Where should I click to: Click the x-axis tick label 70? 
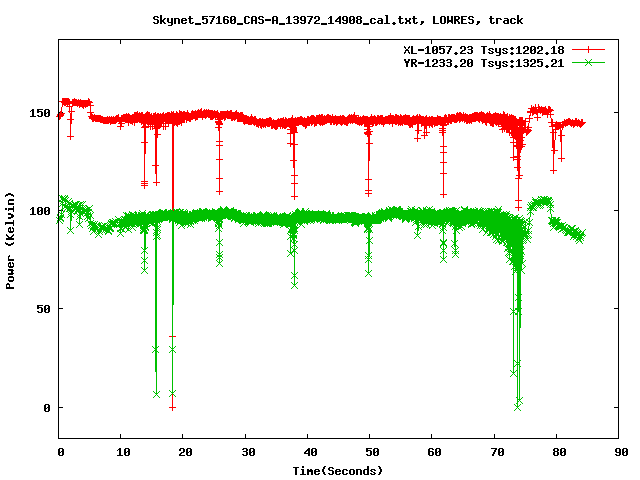coord(497,452)
